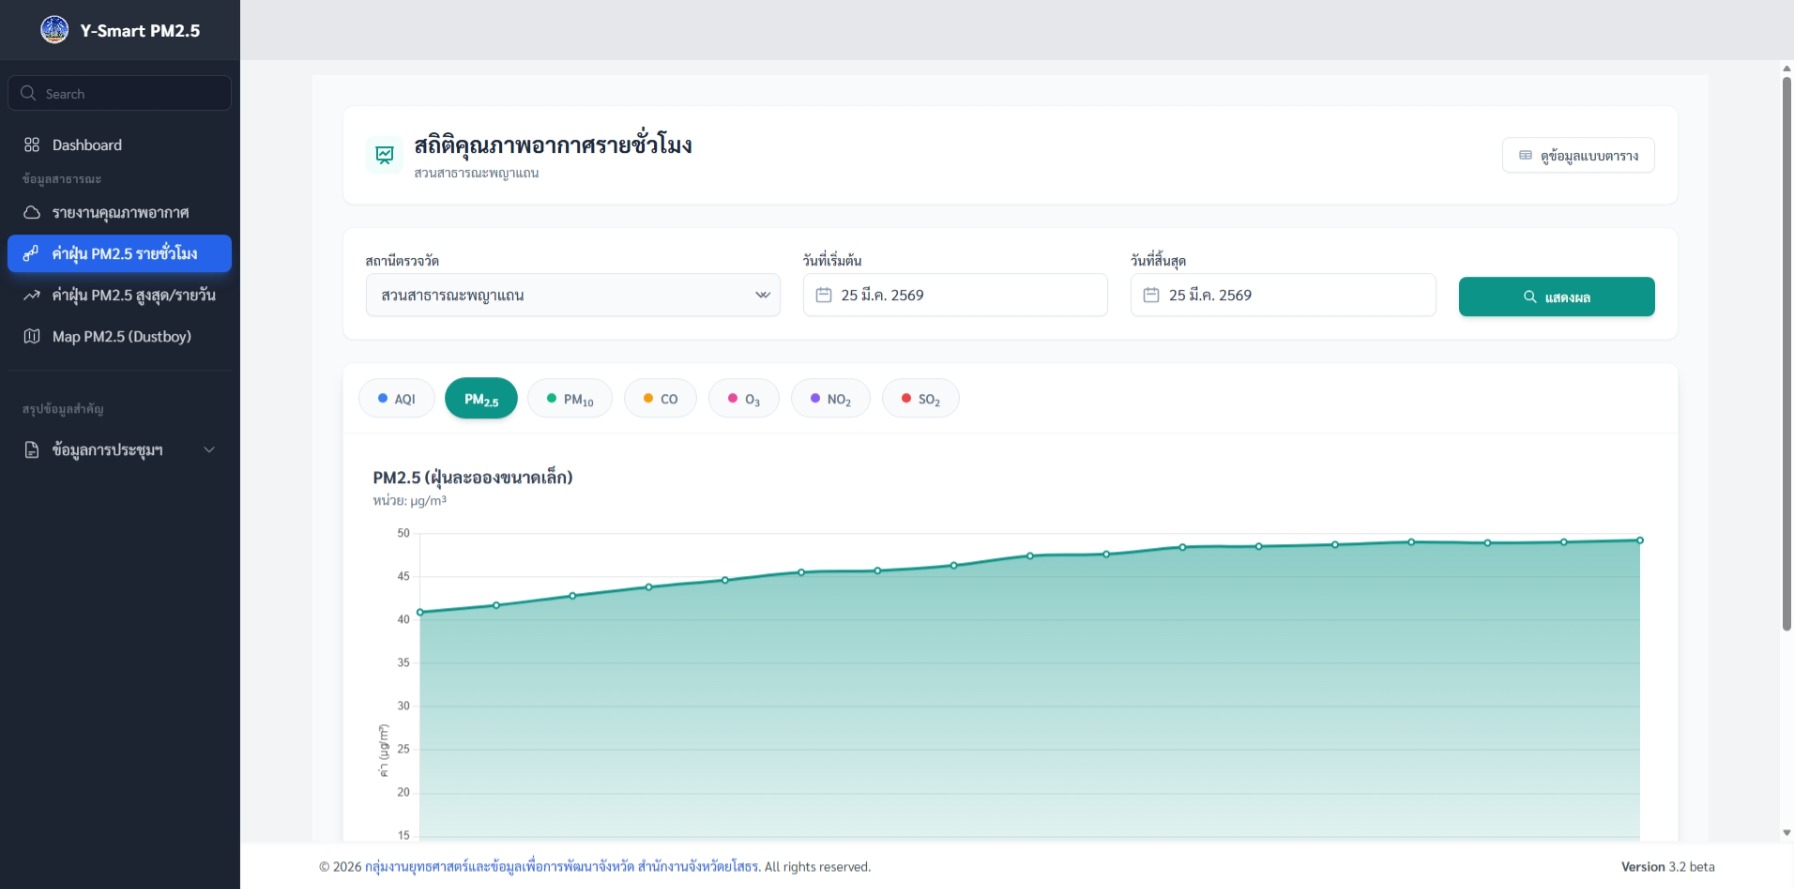Click the Y-Smart PM2.5 logo icon
Viewport: 1794px width, 889px height.
pos(54,30)
